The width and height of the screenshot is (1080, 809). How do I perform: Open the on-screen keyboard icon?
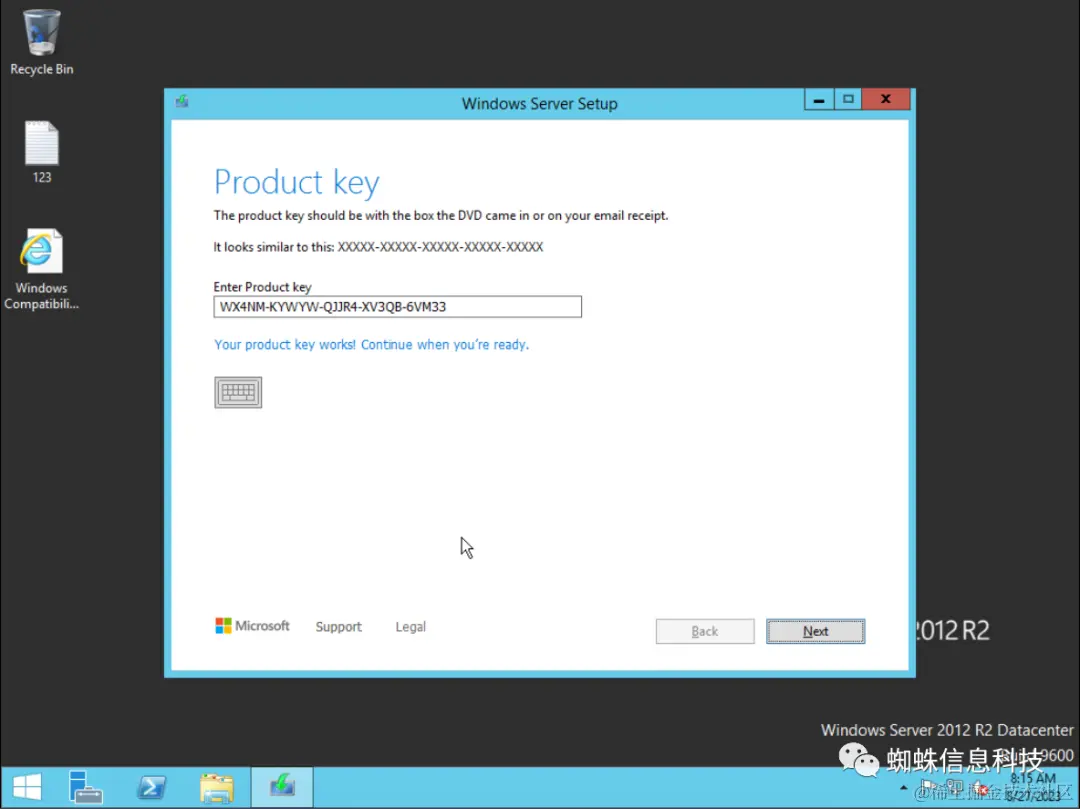pyautogui.click(x=238, y=392)
